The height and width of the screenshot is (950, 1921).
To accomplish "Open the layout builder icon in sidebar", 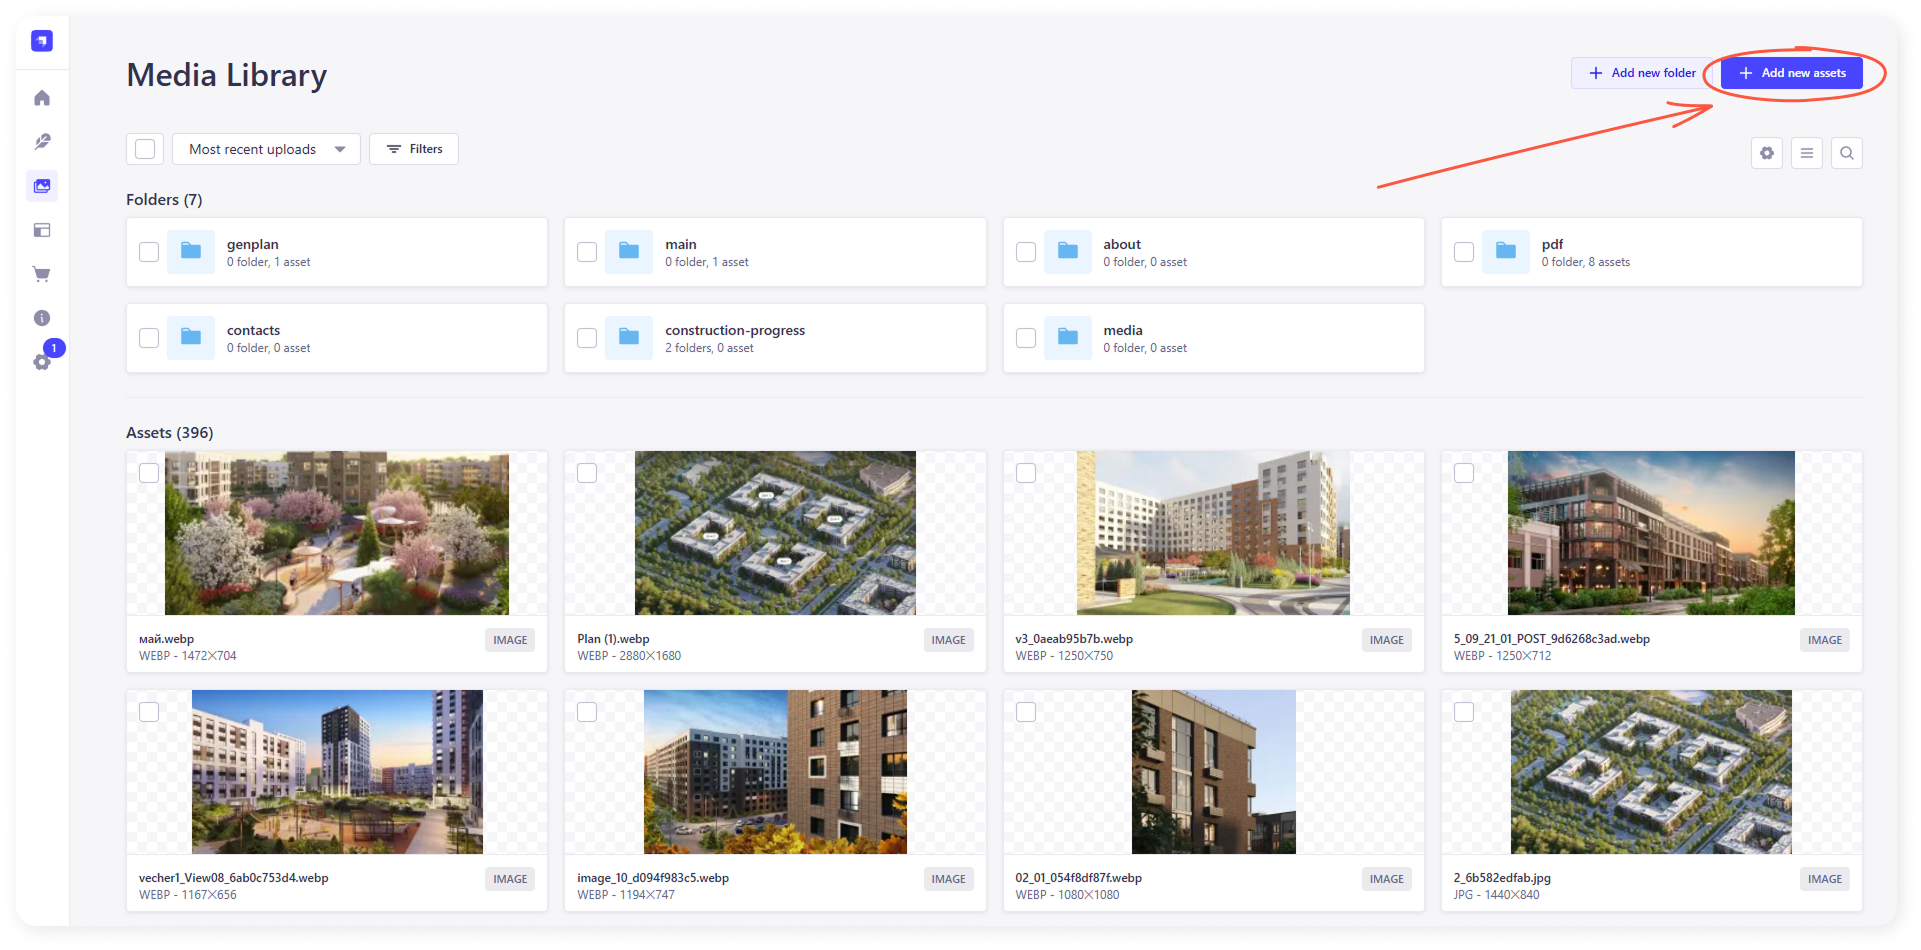I will point(42,230).
